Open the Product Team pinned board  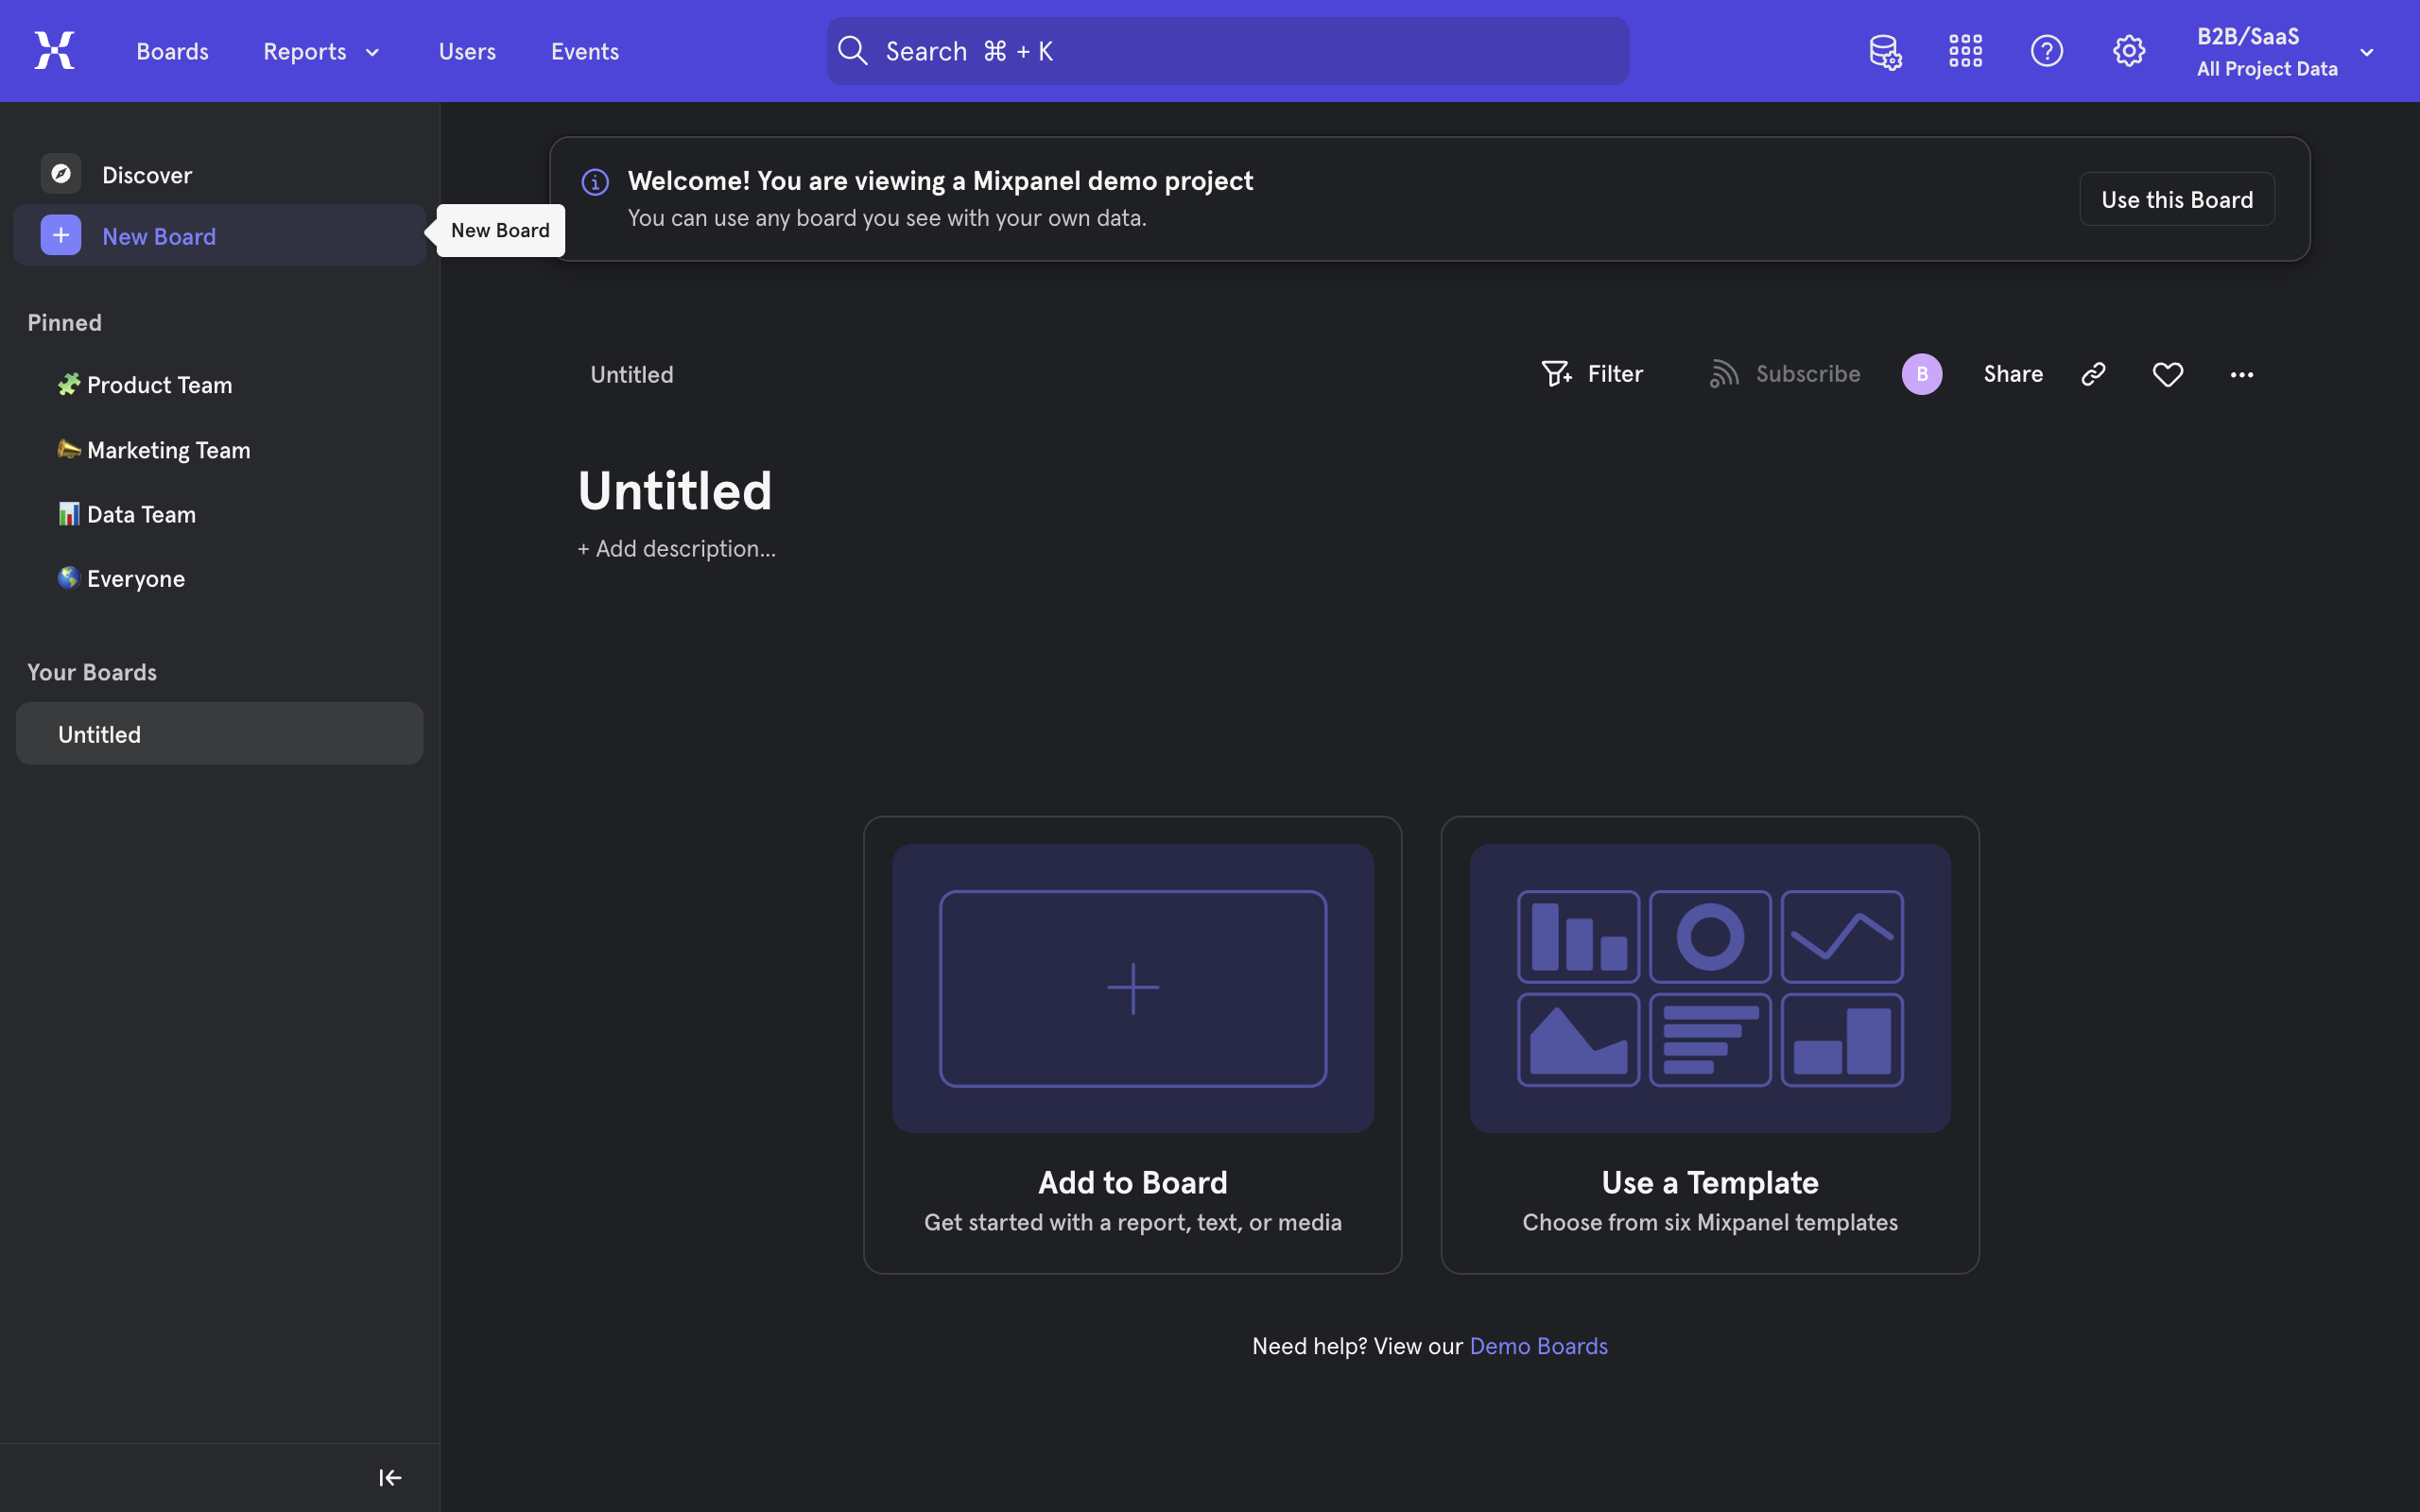click(144, 385)
